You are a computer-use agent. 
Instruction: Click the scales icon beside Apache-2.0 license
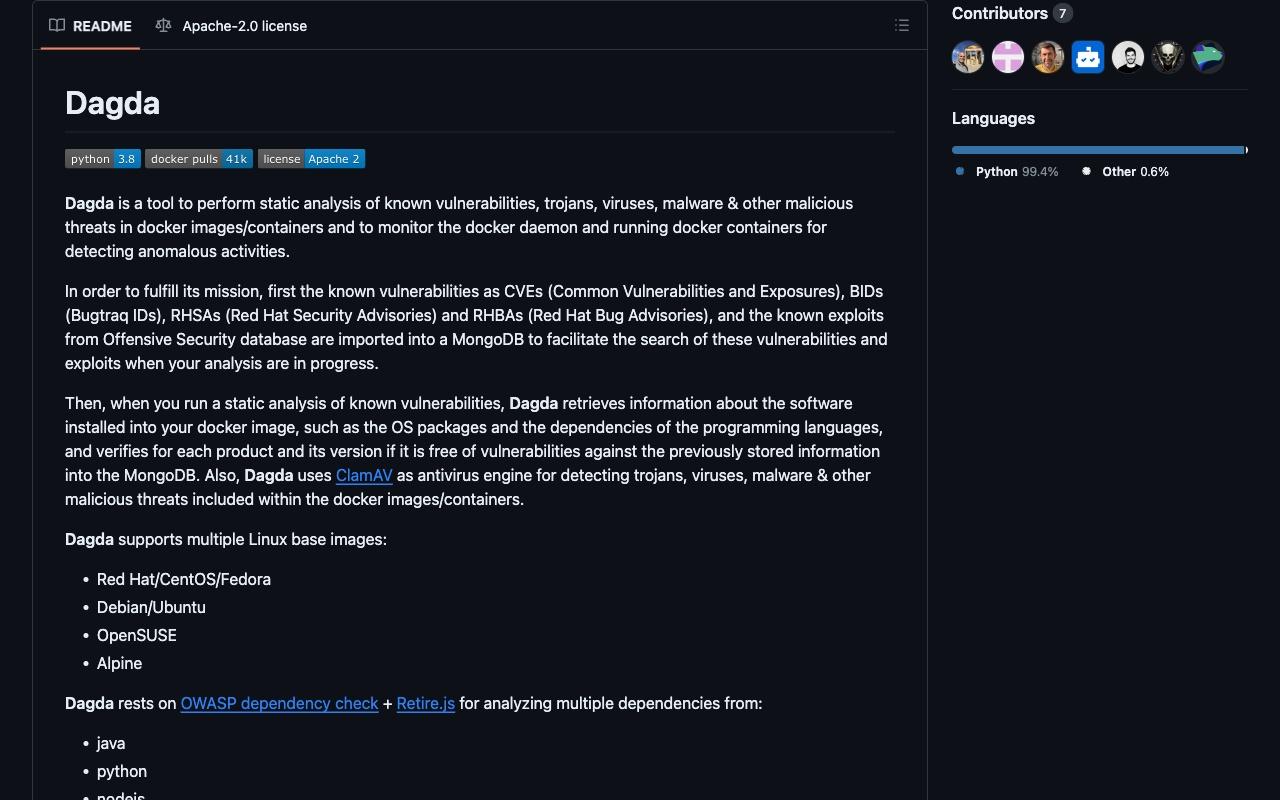[163, 26]
